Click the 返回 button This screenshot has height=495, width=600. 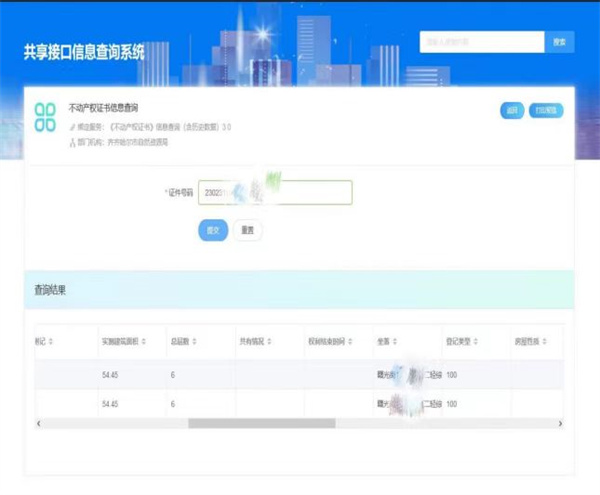pos(512,111)
